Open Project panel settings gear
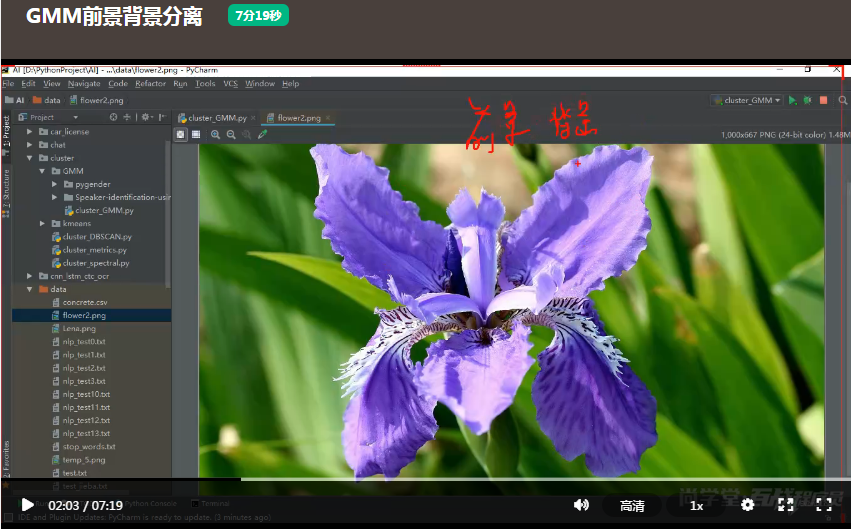 [147, 117]
